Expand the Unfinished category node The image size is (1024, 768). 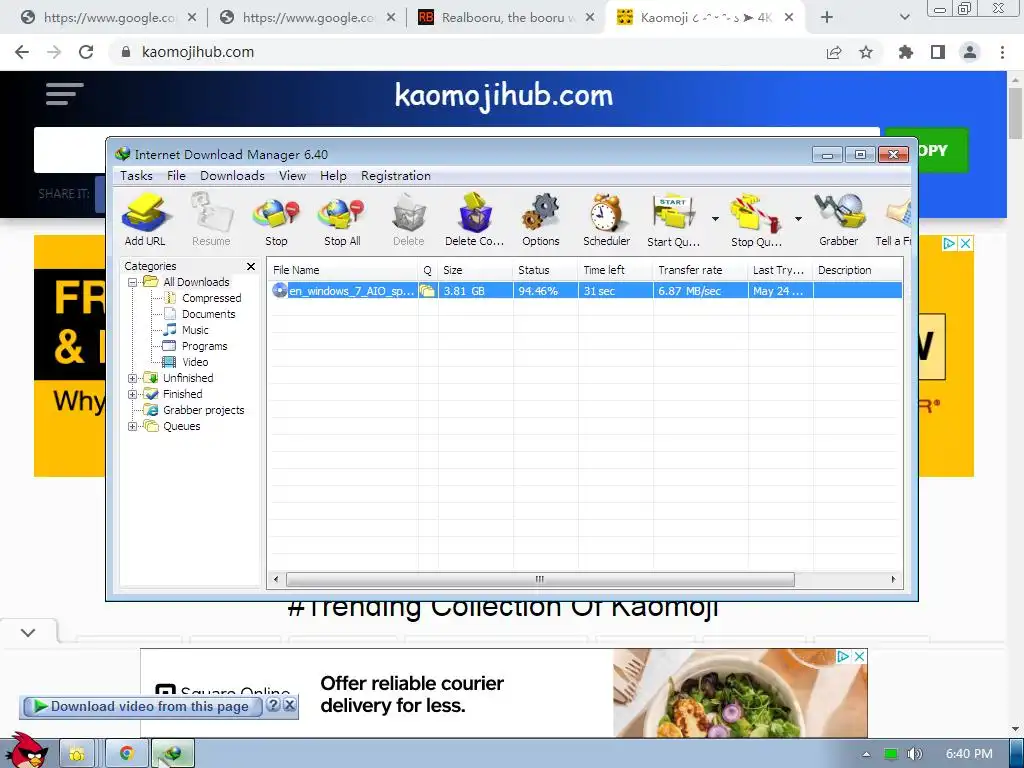(x=133, y=378)
